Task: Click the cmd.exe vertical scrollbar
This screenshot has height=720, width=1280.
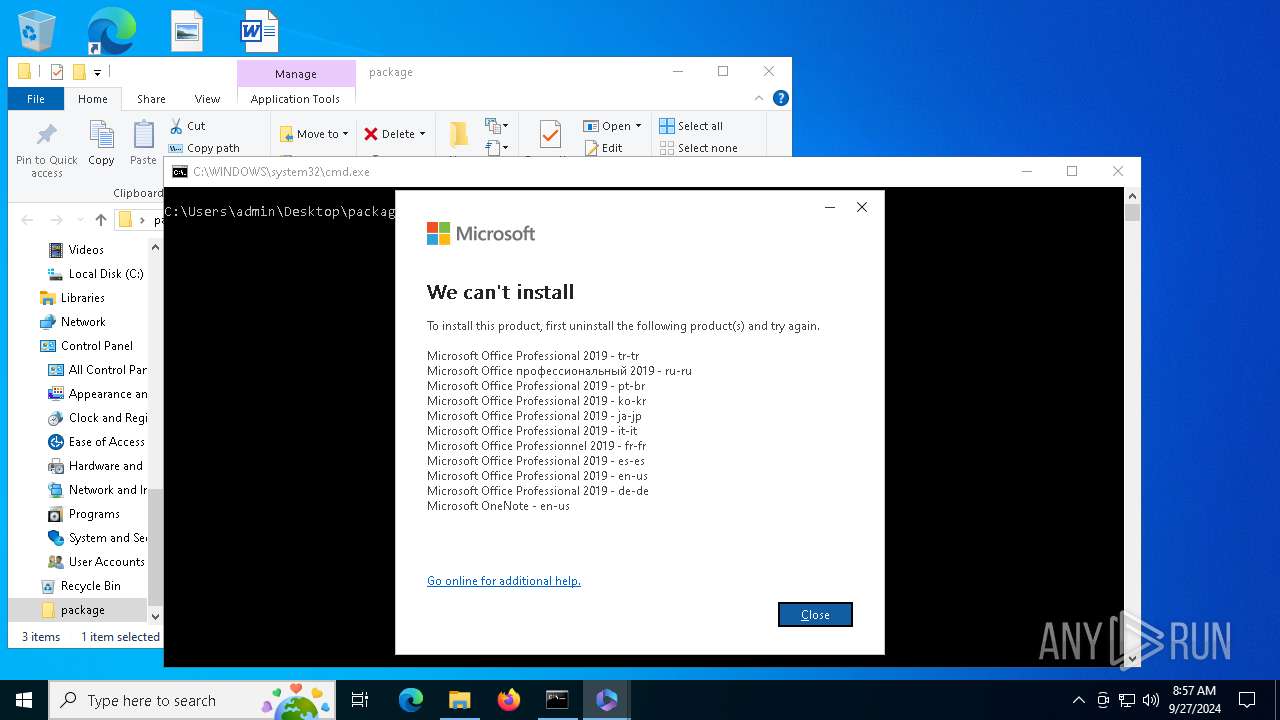Action: [1132, 428]
